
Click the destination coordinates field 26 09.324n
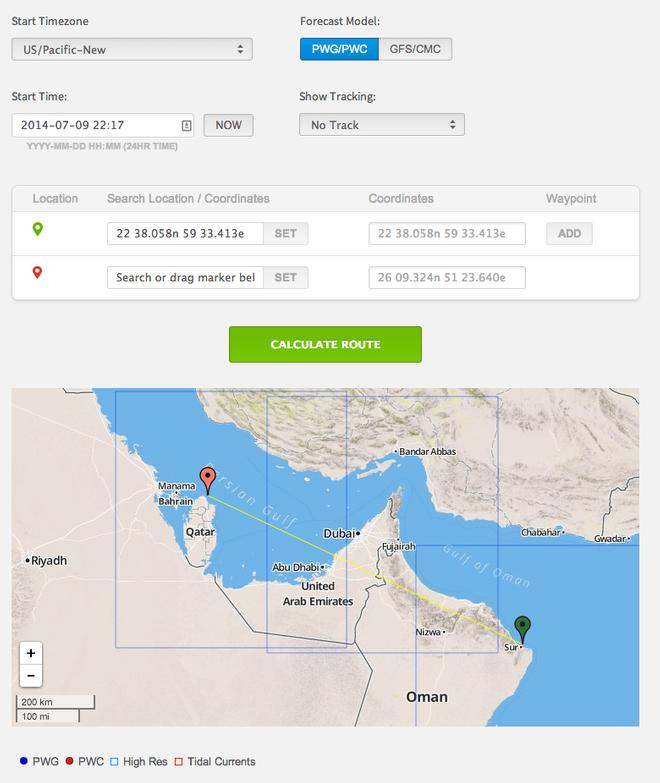coord(447,278)
